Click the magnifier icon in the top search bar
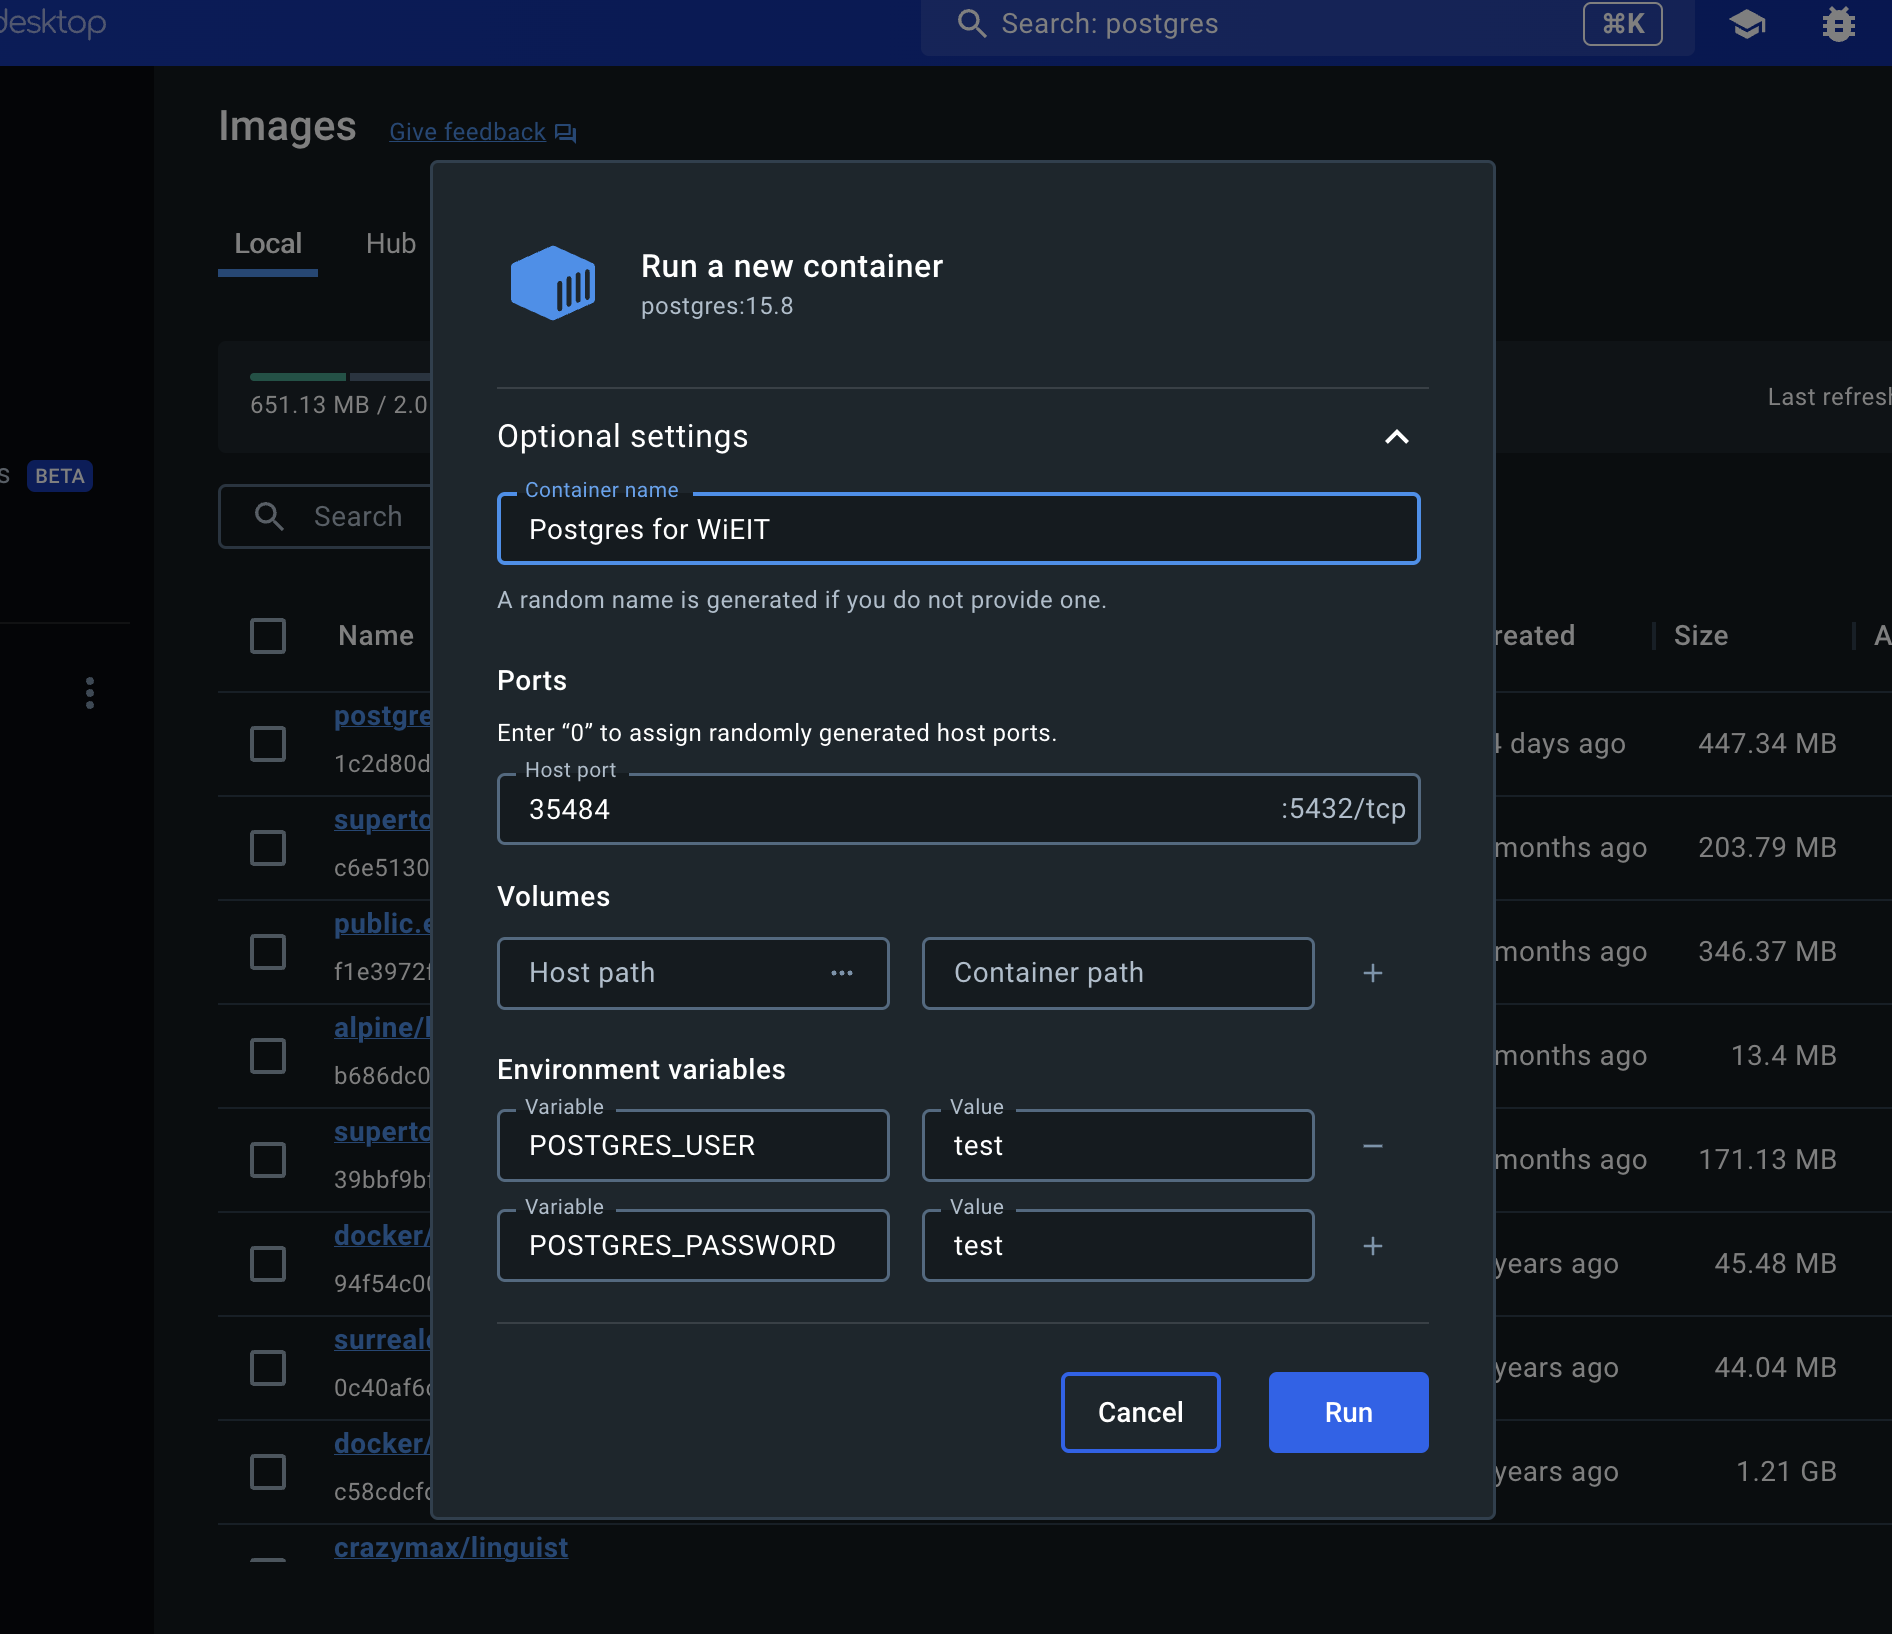 click(x=972, y=23)
